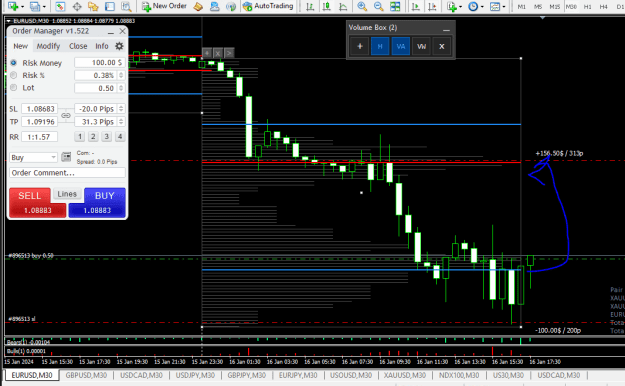
Task: Expand the indicators dropdown arrow
Action: (x=460, y=7)
